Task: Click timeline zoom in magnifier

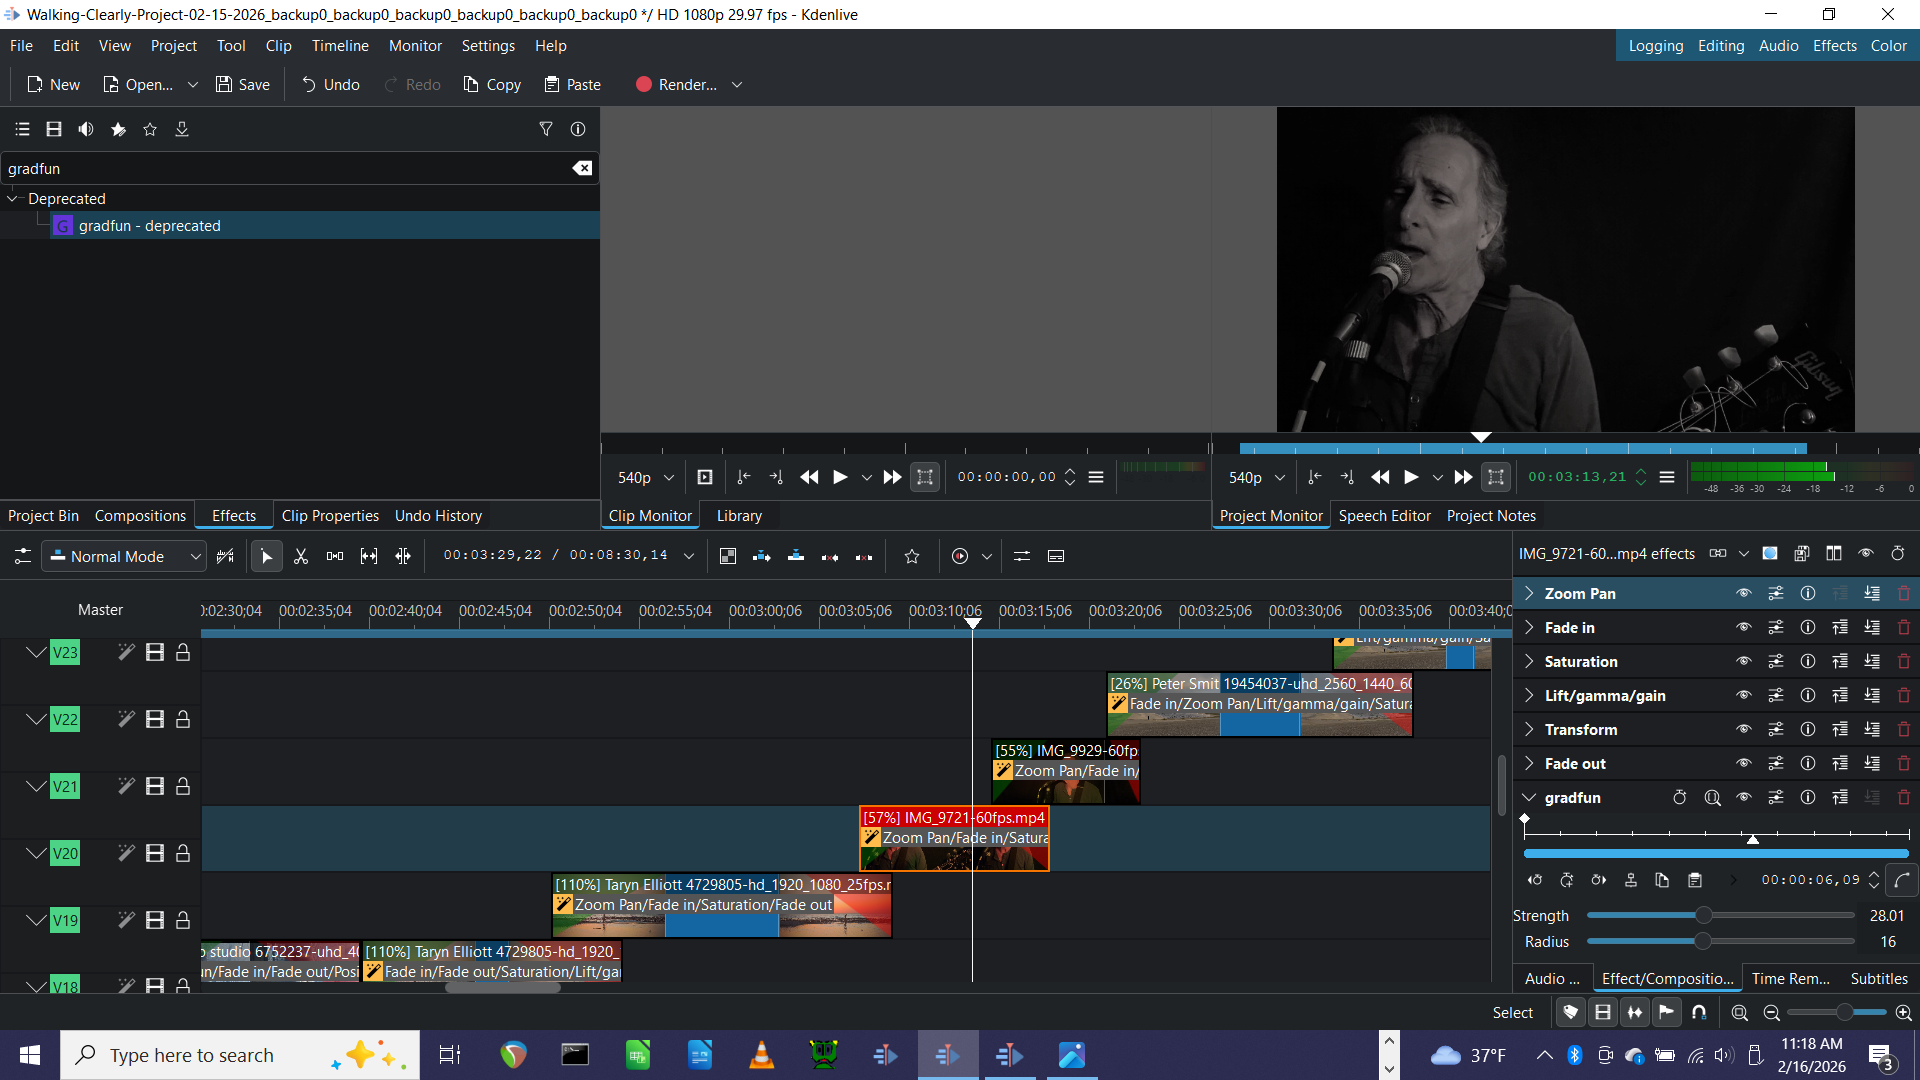Action: [x=1903, y=1013]
